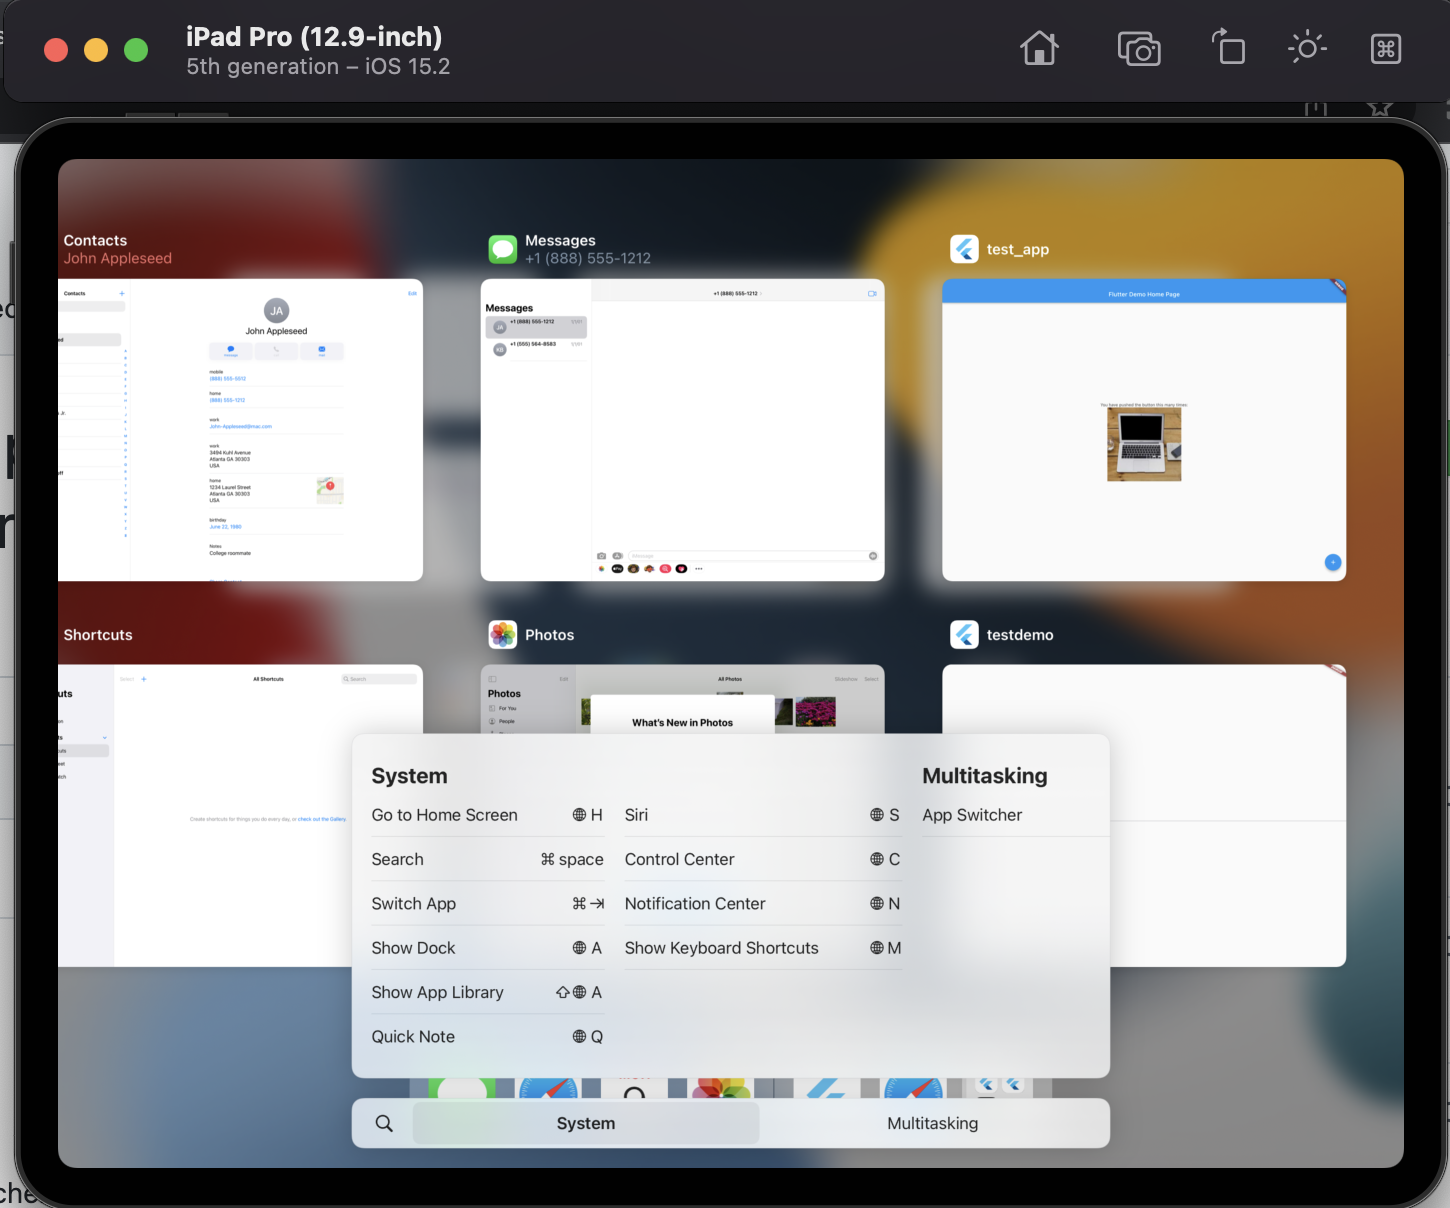Rotate the device using the rotate icon
This screenshot has height=1208, width=1450.
tap(1228, 47)
